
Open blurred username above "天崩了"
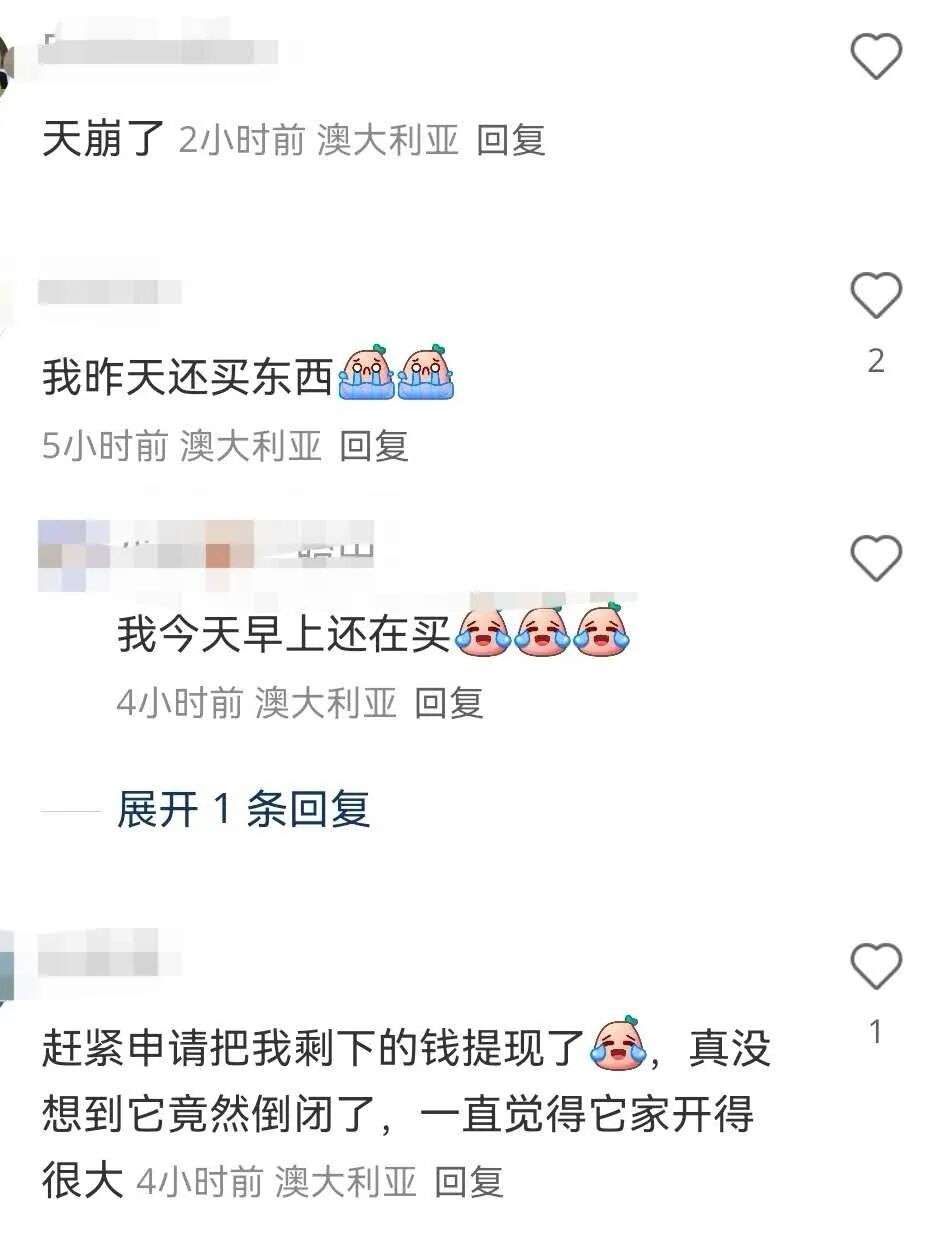tap(160, 48)
